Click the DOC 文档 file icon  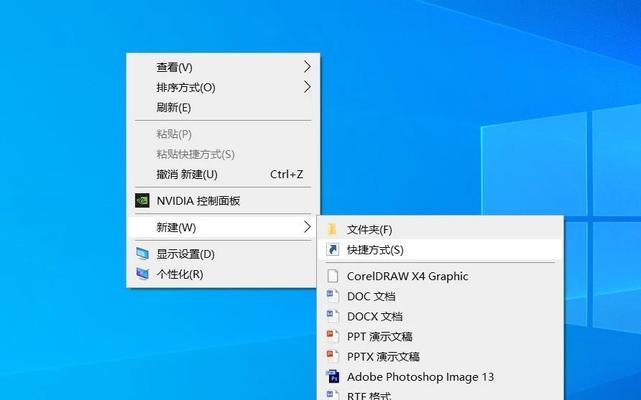click(x=332, y=296)
